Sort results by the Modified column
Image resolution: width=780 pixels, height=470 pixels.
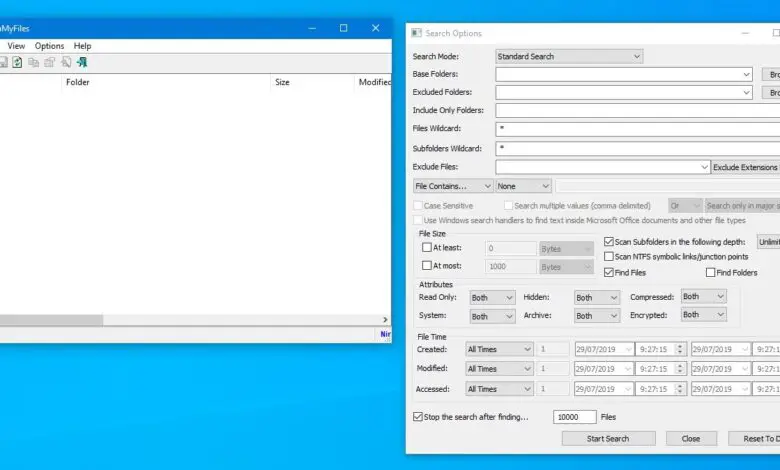(x=374, y=82)
